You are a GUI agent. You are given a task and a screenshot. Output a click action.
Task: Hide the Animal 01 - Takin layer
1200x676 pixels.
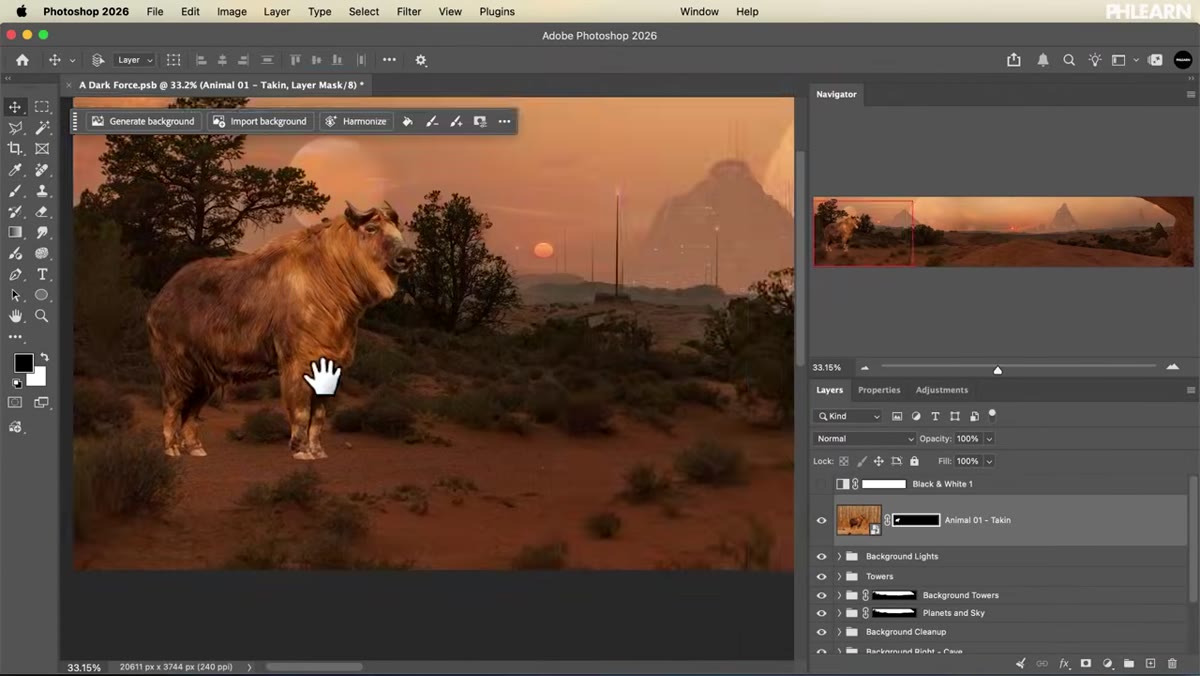(x=822, y=520)
